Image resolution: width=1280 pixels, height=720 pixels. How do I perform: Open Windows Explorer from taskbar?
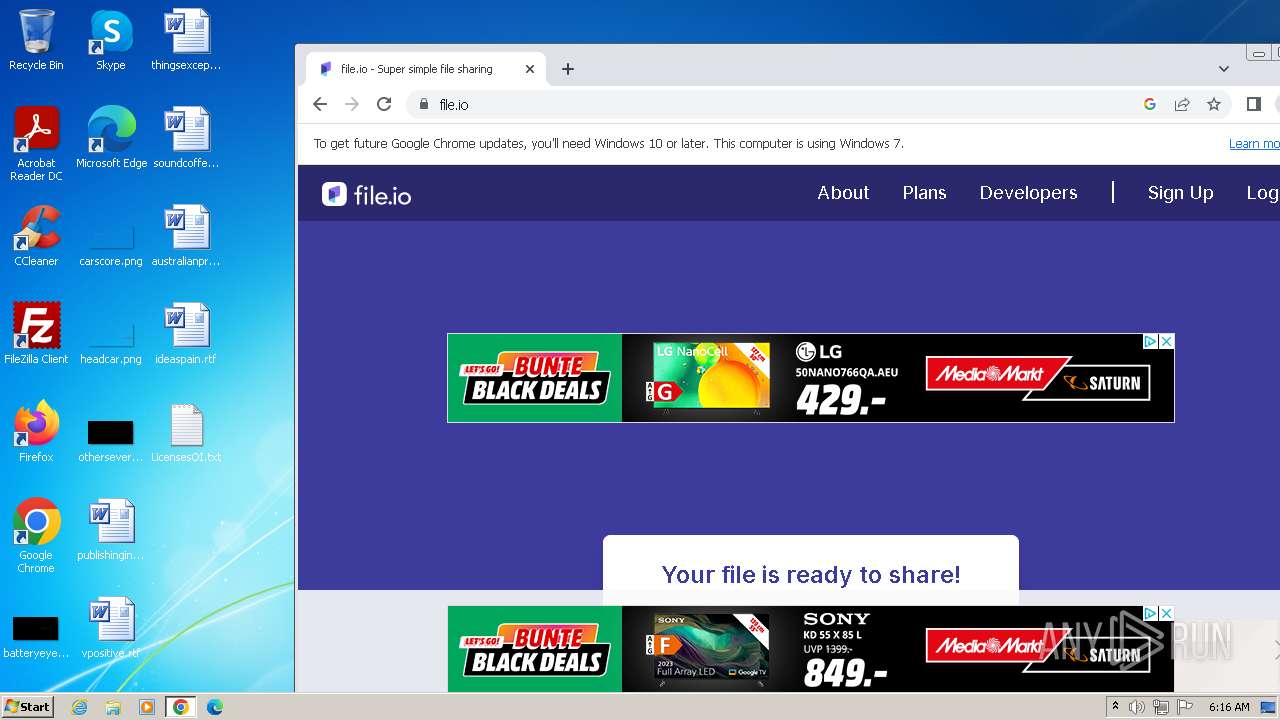tap(113, 707)
